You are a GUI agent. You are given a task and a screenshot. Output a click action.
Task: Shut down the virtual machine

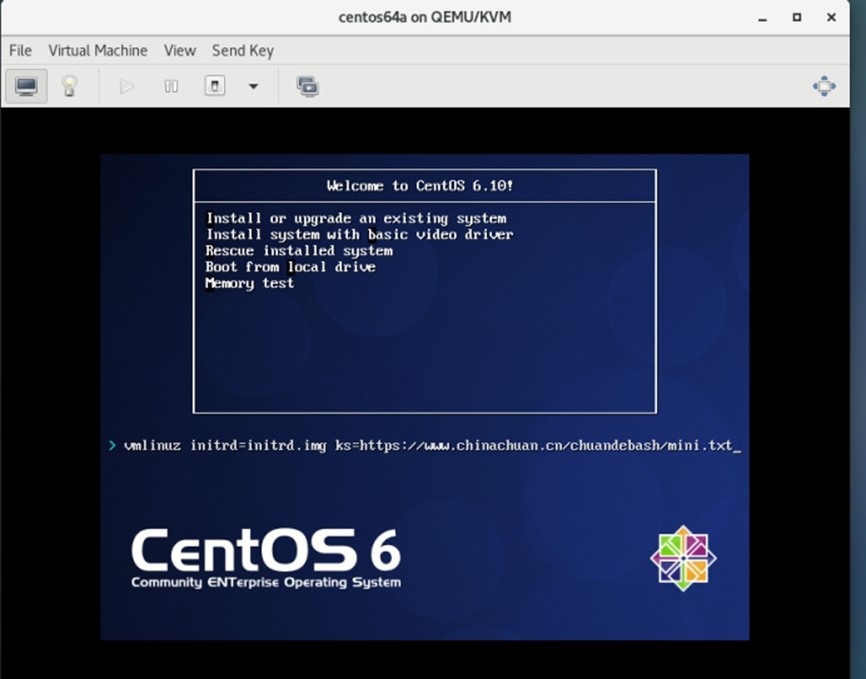(x=215, y=86)
